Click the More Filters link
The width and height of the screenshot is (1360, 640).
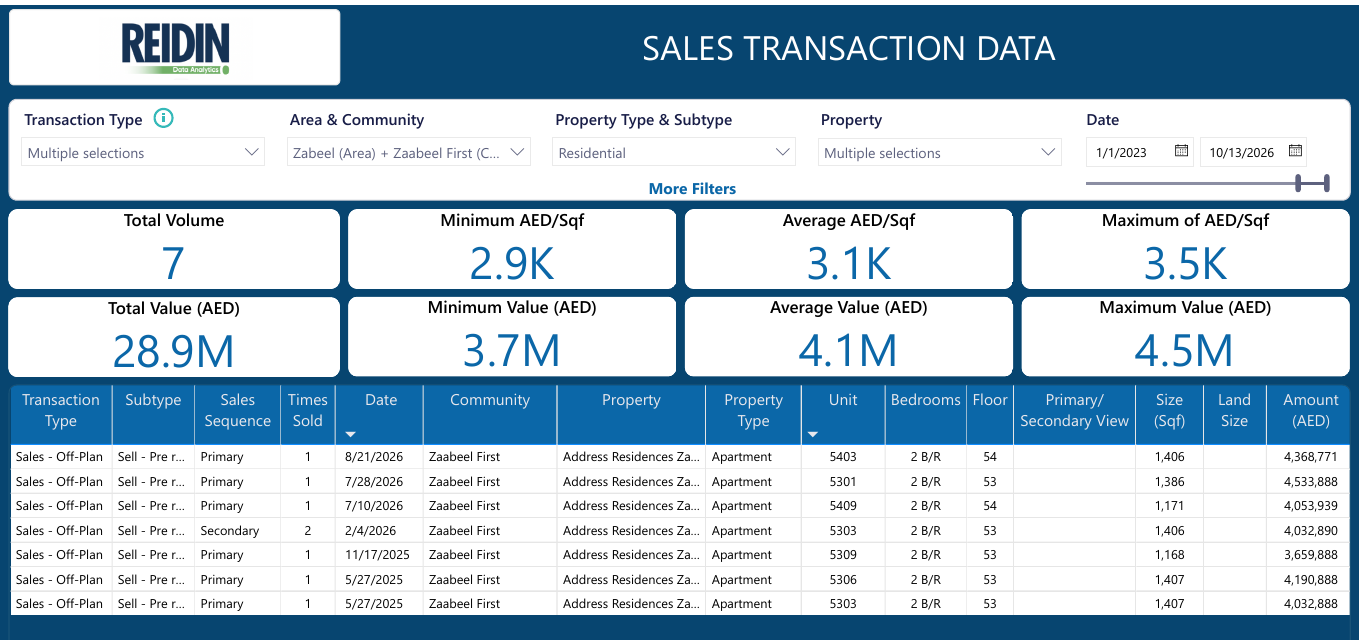[x=692, y=188]
